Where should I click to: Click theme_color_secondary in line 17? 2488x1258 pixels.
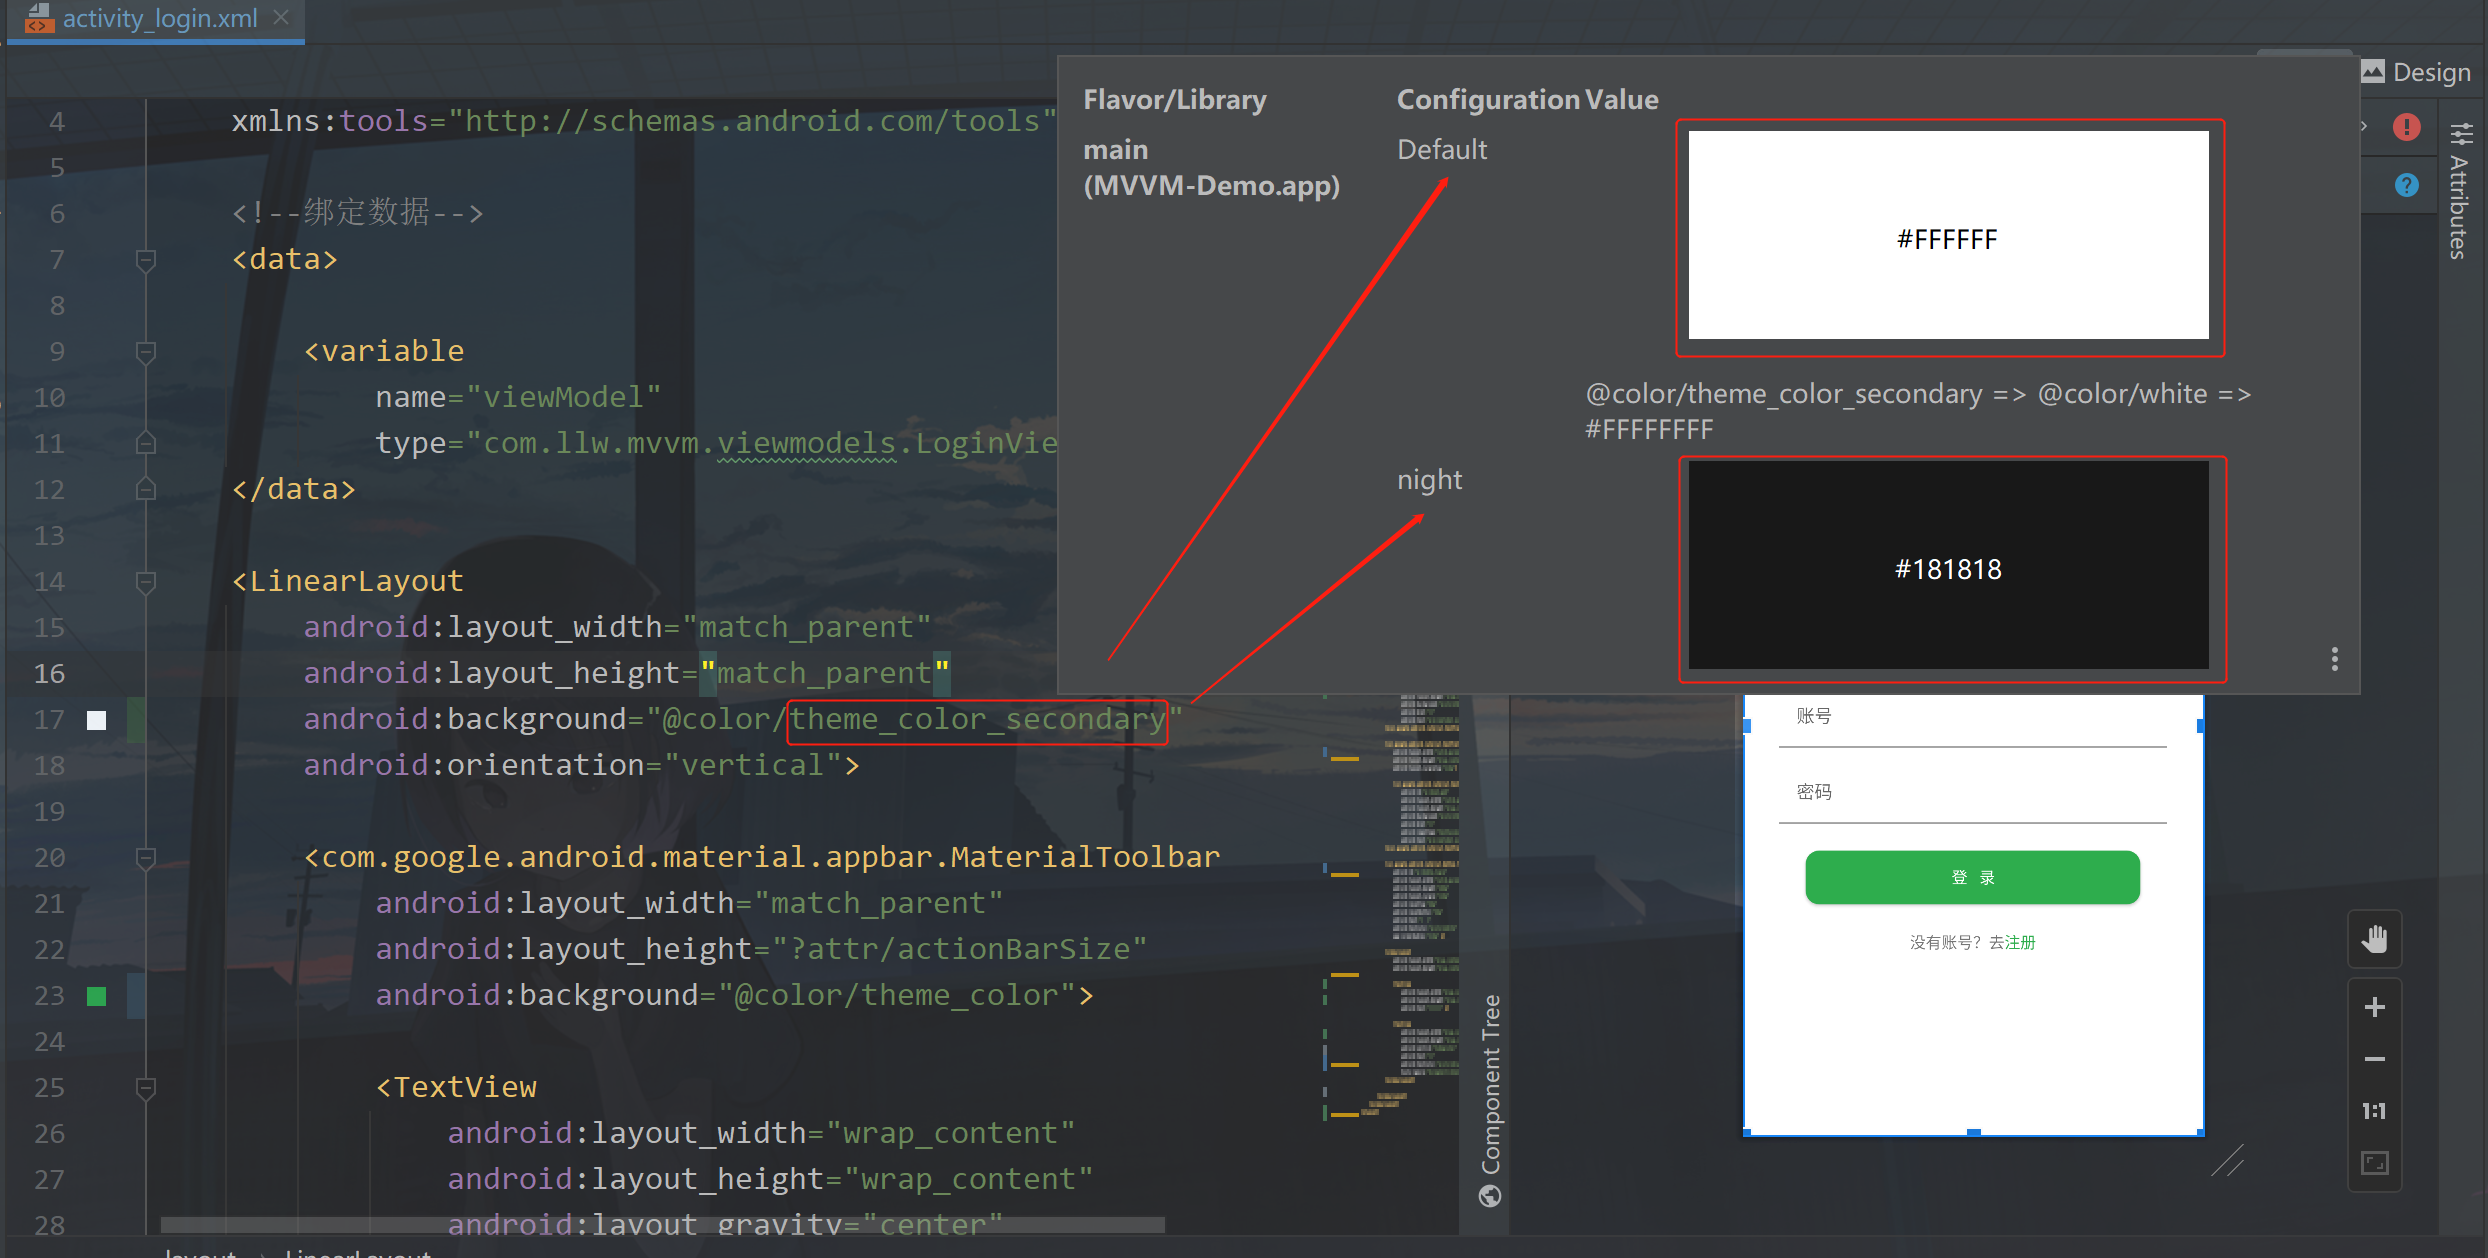977,719
